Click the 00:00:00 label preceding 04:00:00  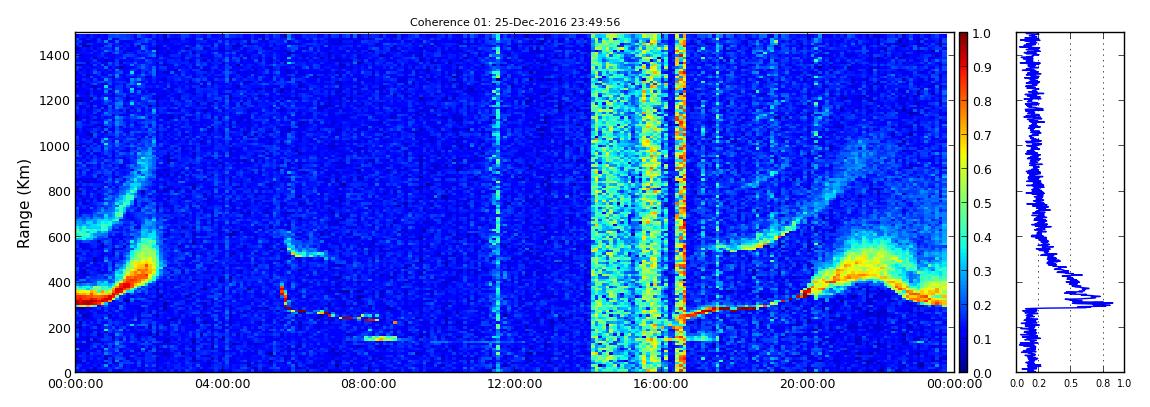point(76,384)
